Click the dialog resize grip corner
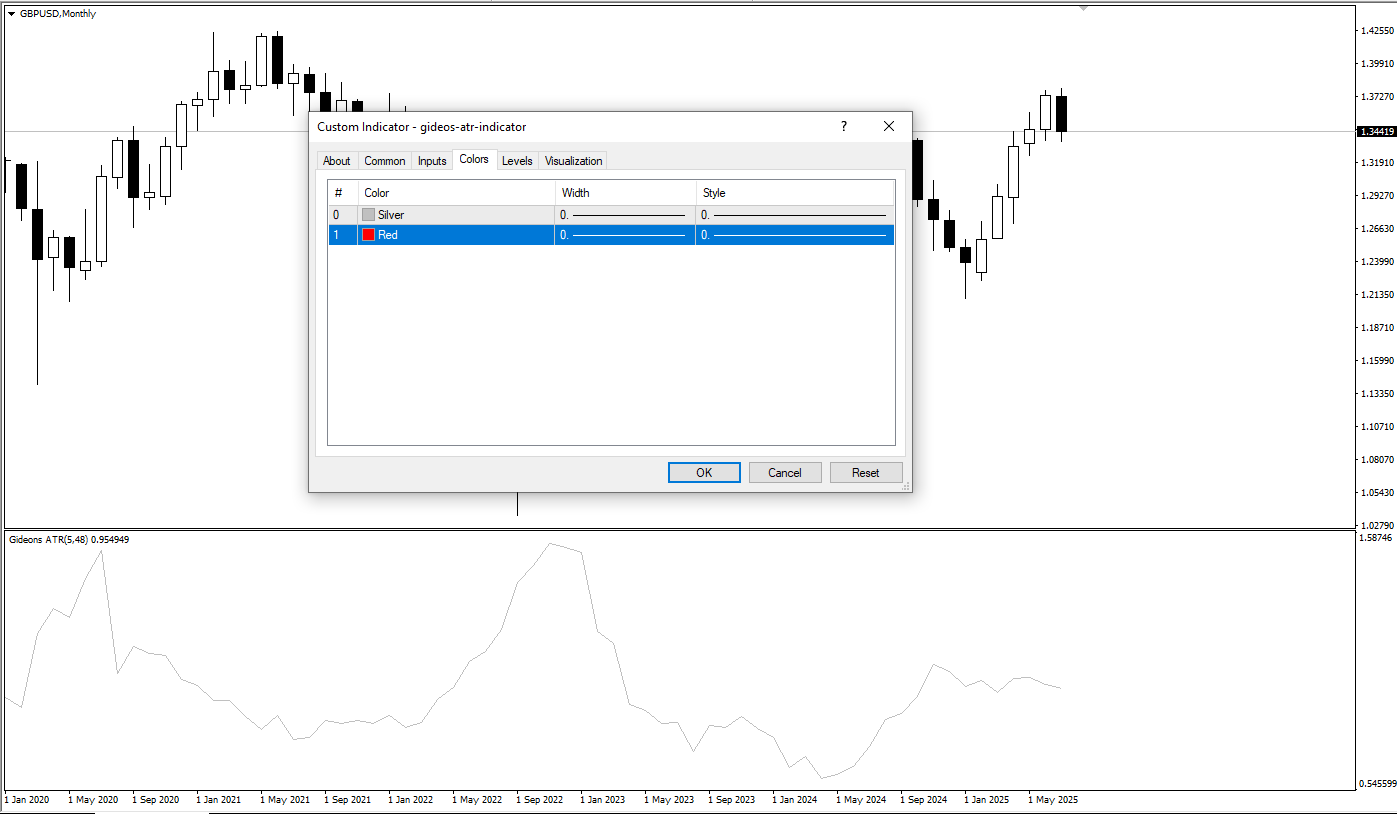Viewport: 1397px width, 814px height. tap(906, 486)
